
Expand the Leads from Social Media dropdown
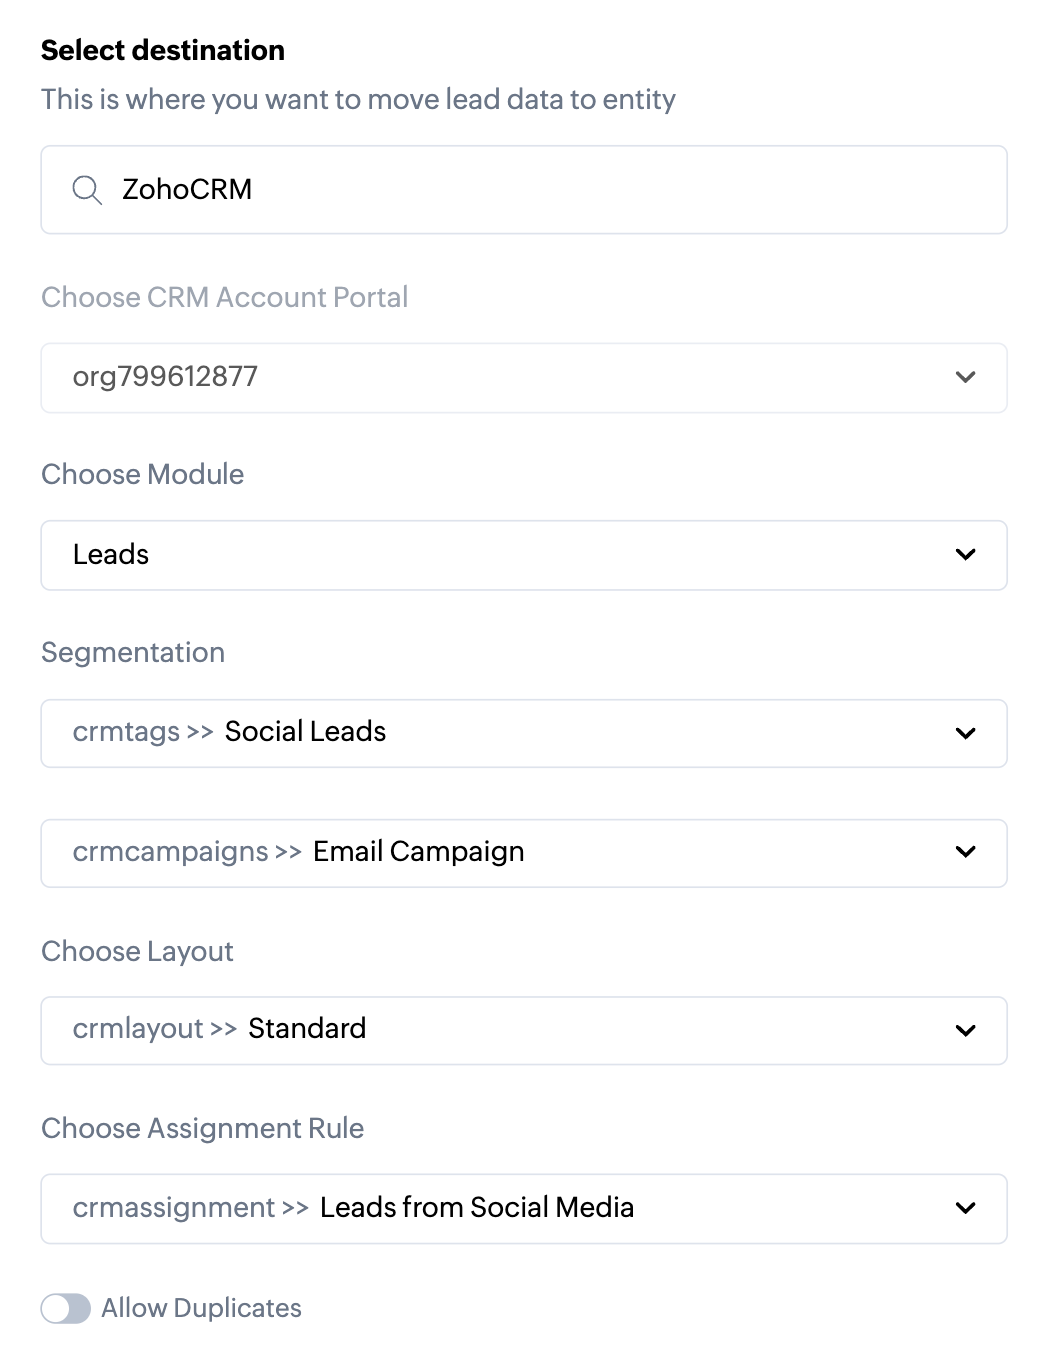500,1208
